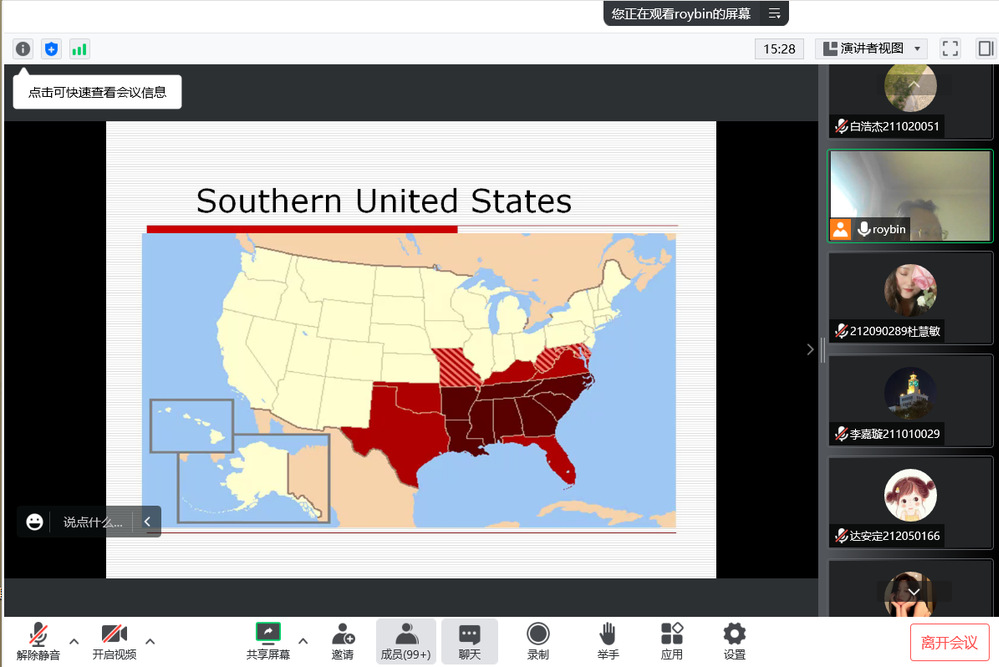Select roybin's video thumbnail

point(910,196)
